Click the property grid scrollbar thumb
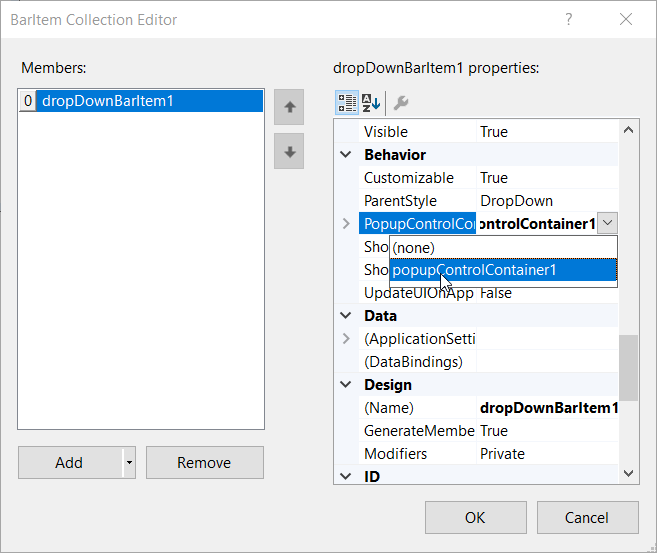657x553 pixels. [628, 368]
